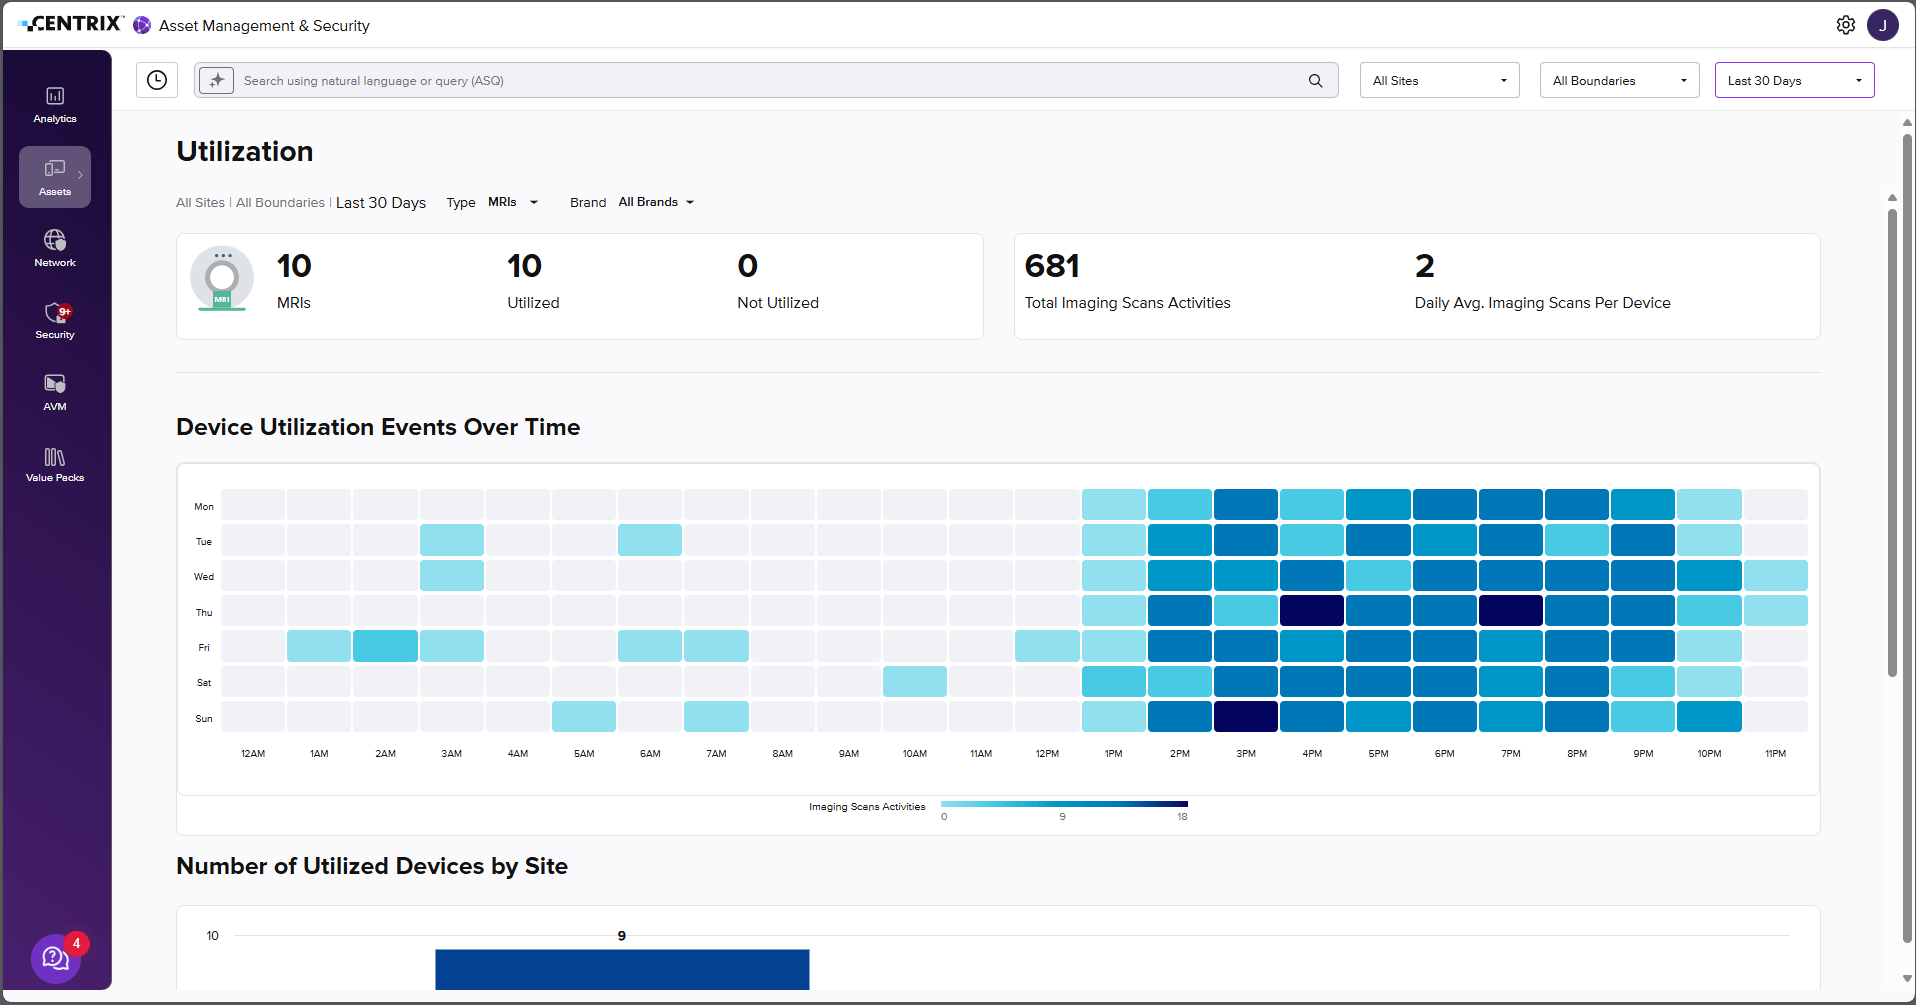Expand the All Sites dropdown

(x=1439, y=80)
